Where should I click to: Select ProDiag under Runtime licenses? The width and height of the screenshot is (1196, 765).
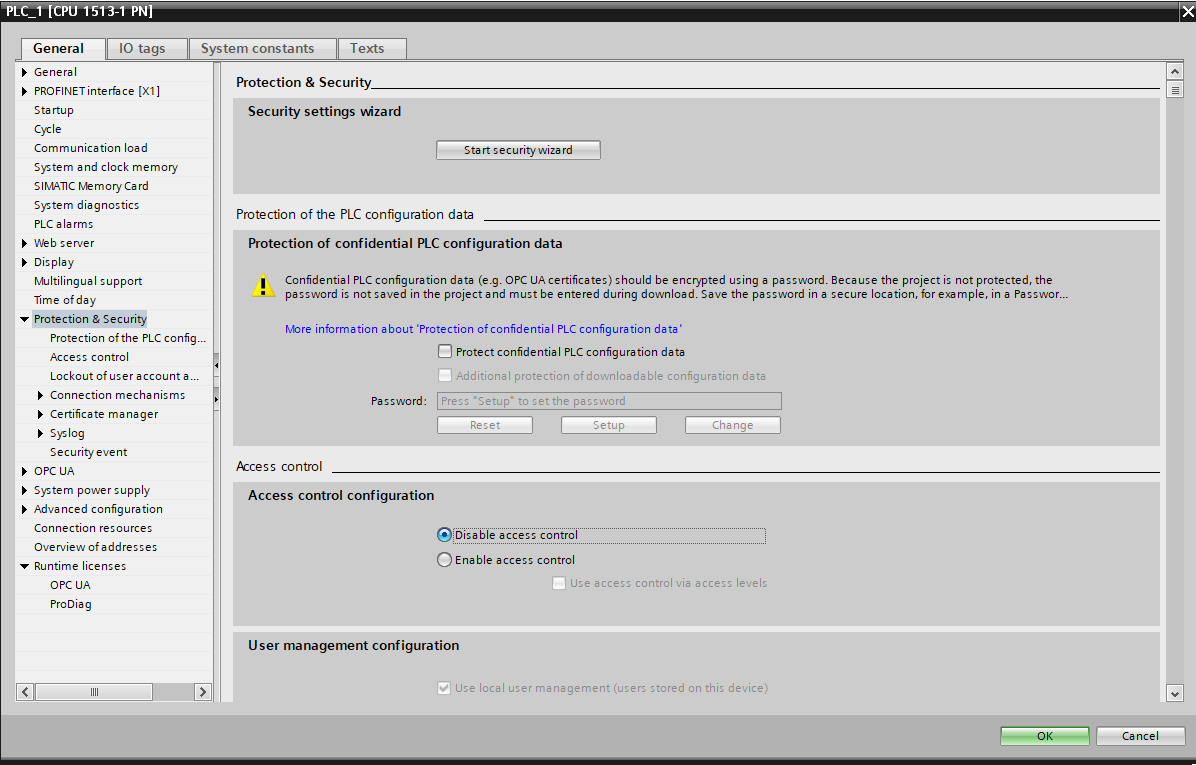click(71, 604)
